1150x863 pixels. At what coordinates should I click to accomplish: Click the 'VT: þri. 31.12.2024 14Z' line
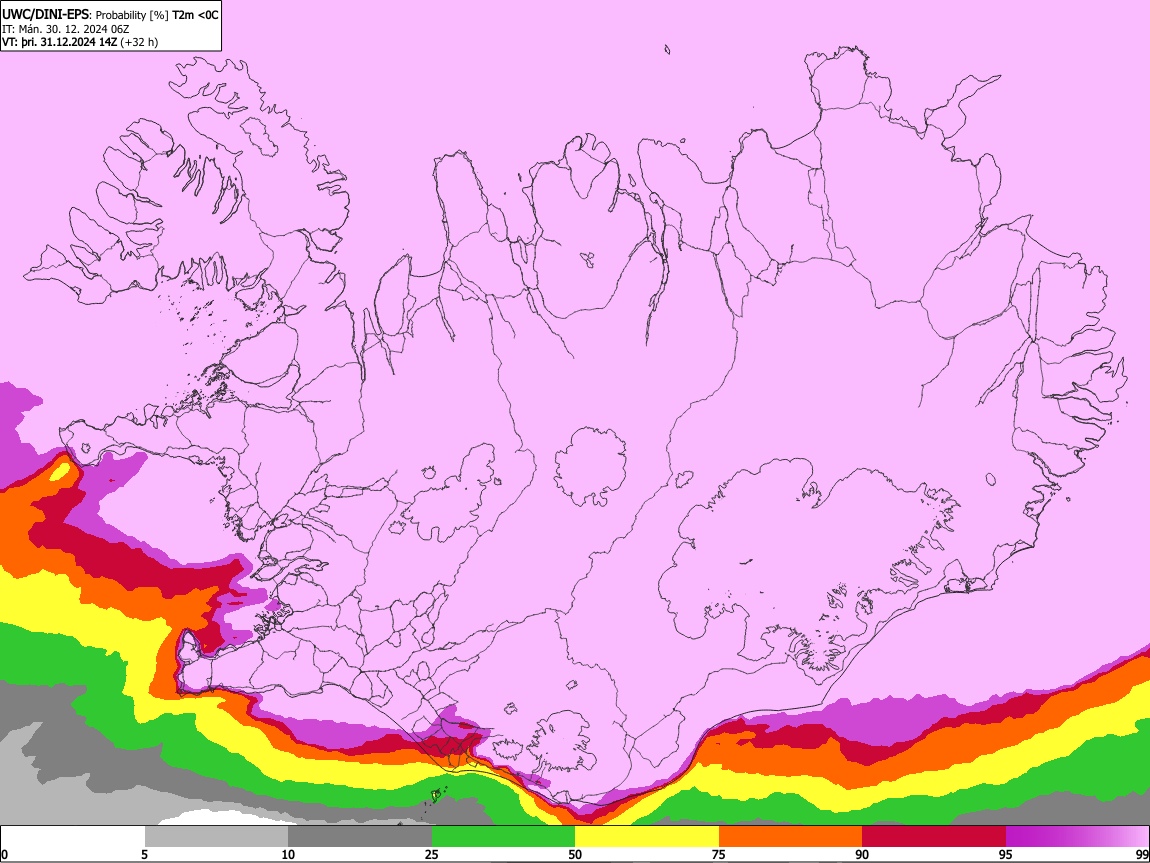(59, 42)
